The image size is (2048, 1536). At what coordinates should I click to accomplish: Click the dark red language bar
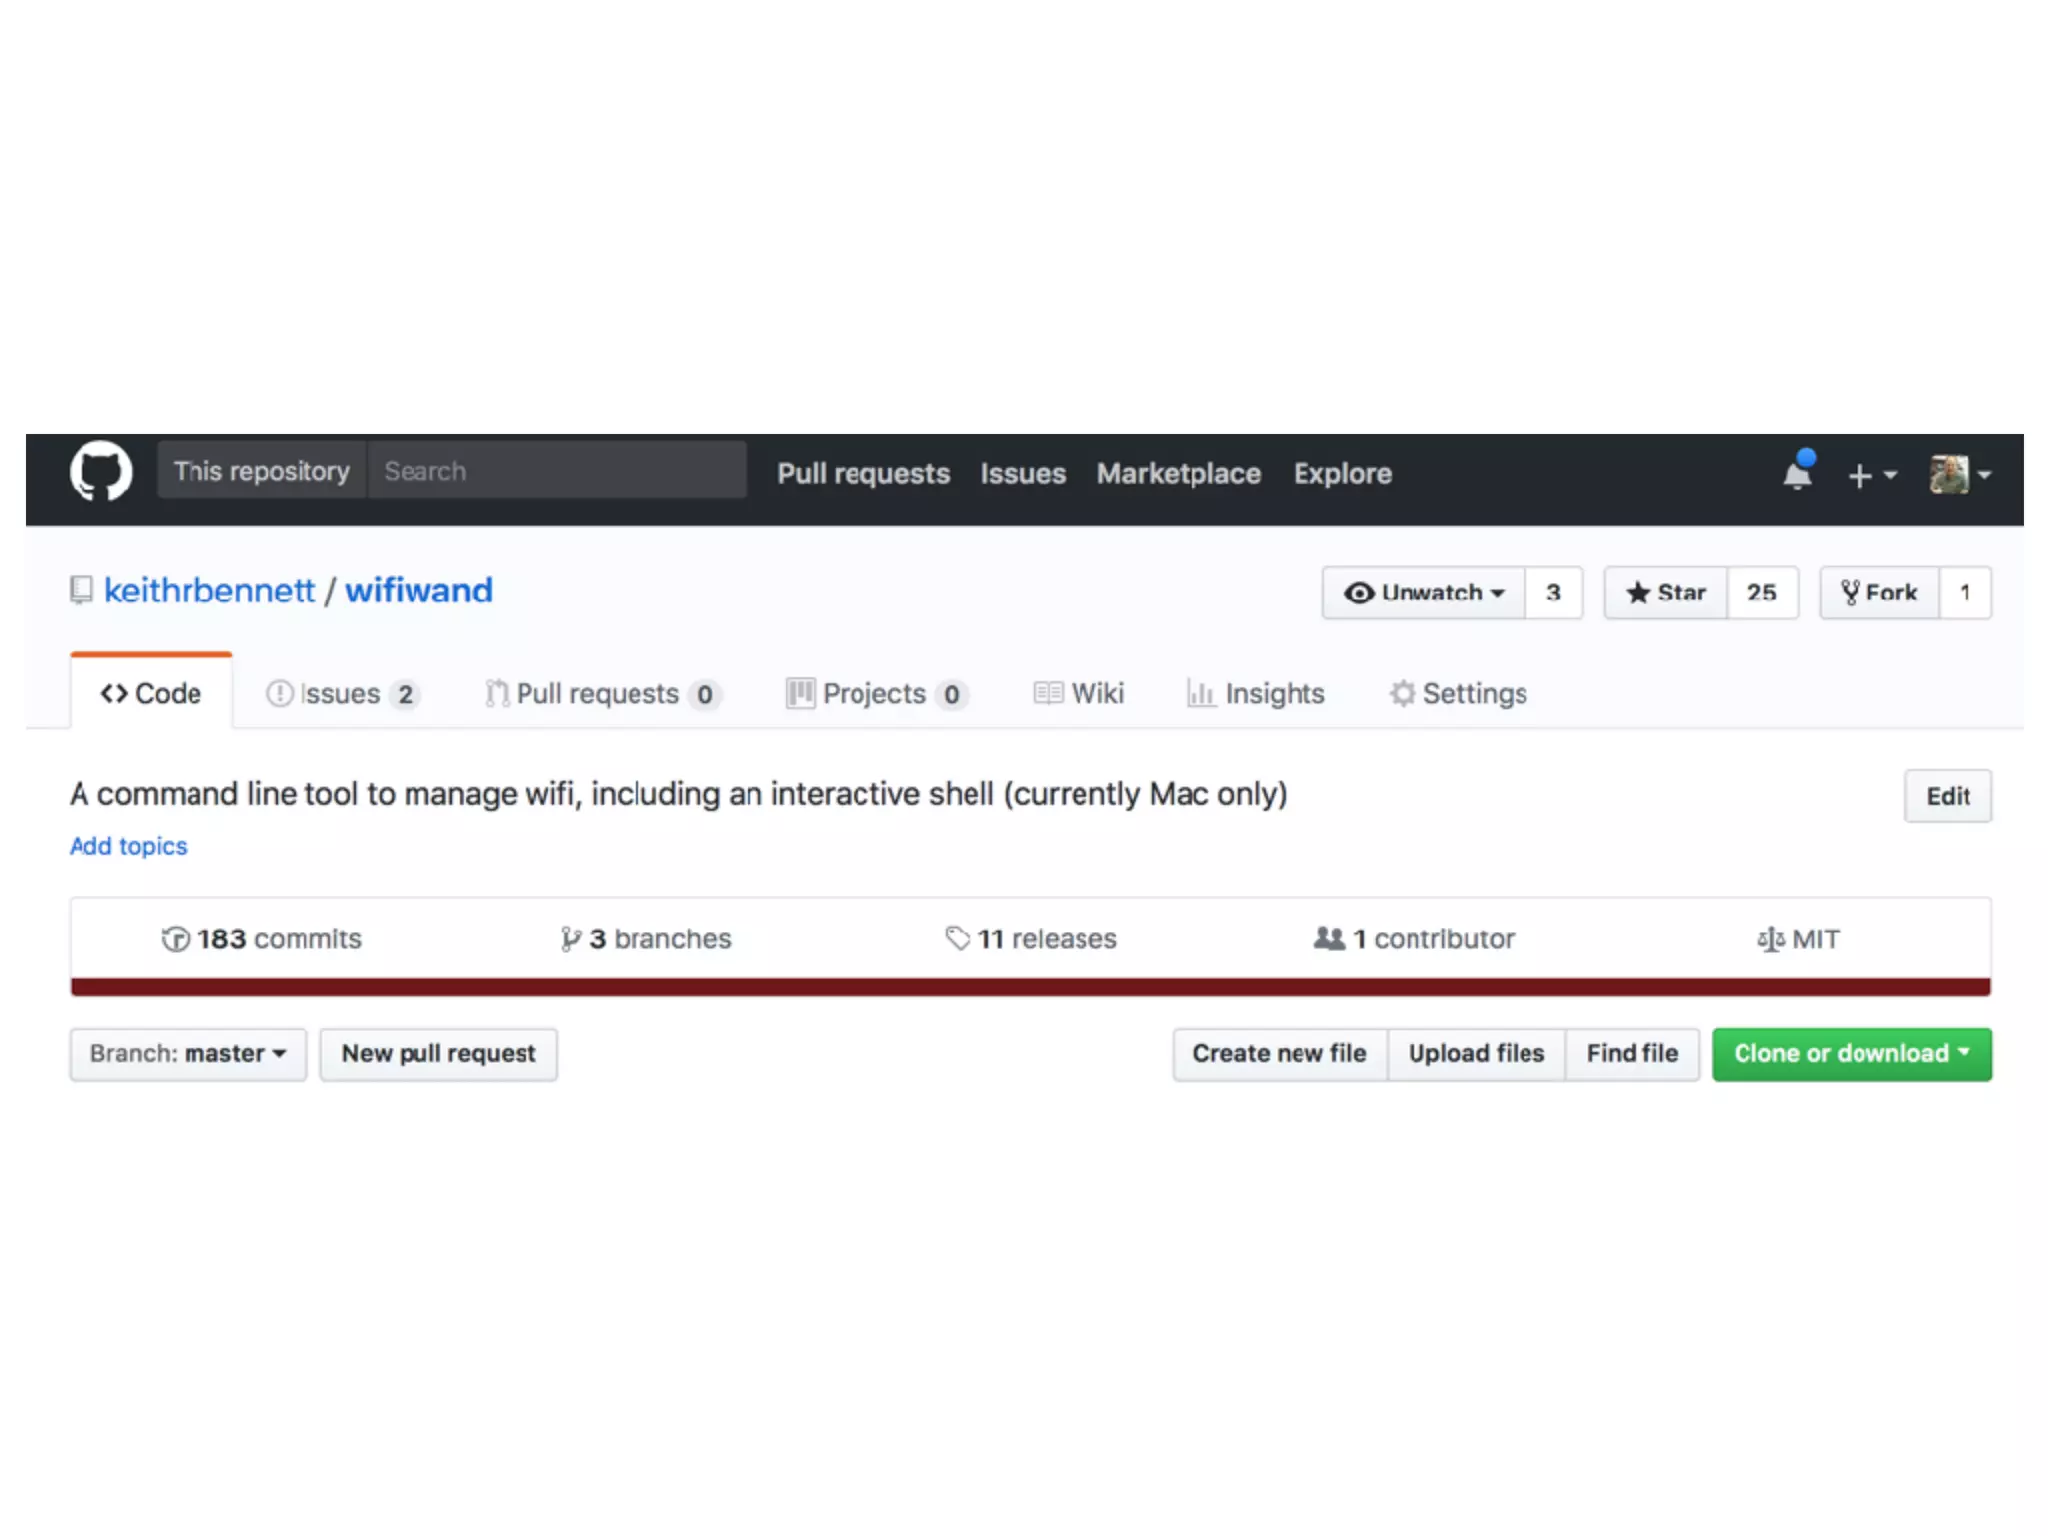tap(1030, 987)
